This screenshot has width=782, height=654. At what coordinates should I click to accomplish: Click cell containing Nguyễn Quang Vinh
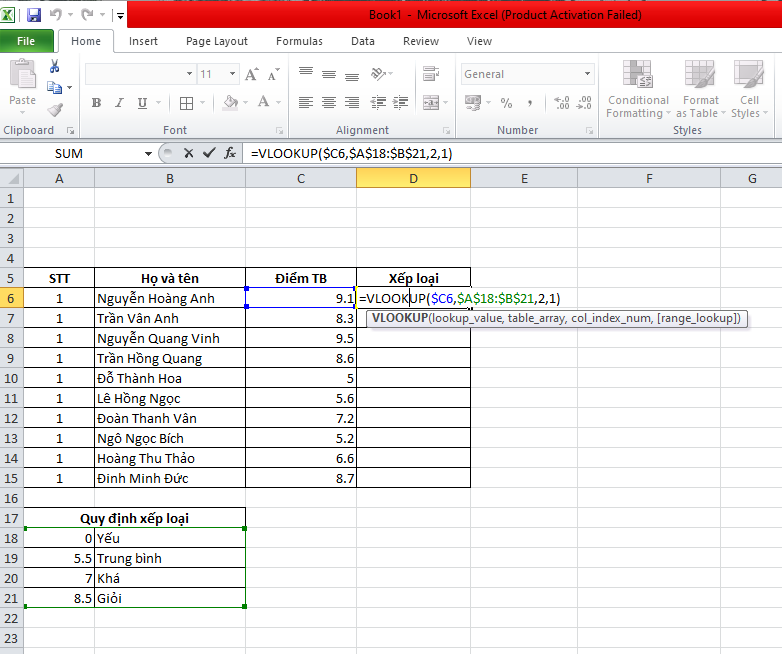coord(170,338)
